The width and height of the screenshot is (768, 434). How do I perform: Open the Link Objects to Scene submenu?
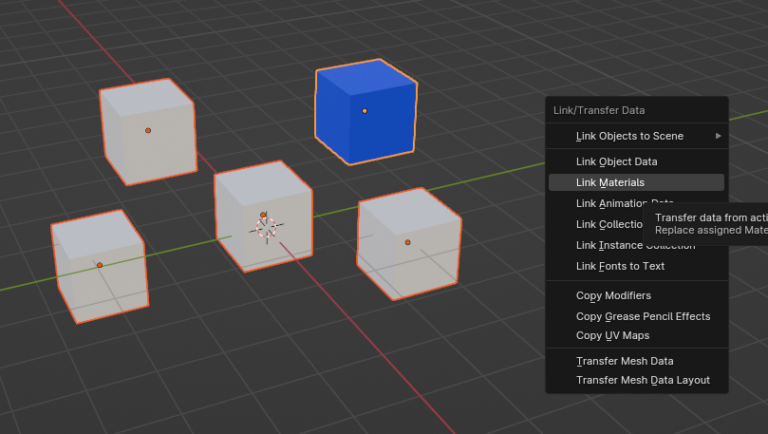[x=629, y=136]
